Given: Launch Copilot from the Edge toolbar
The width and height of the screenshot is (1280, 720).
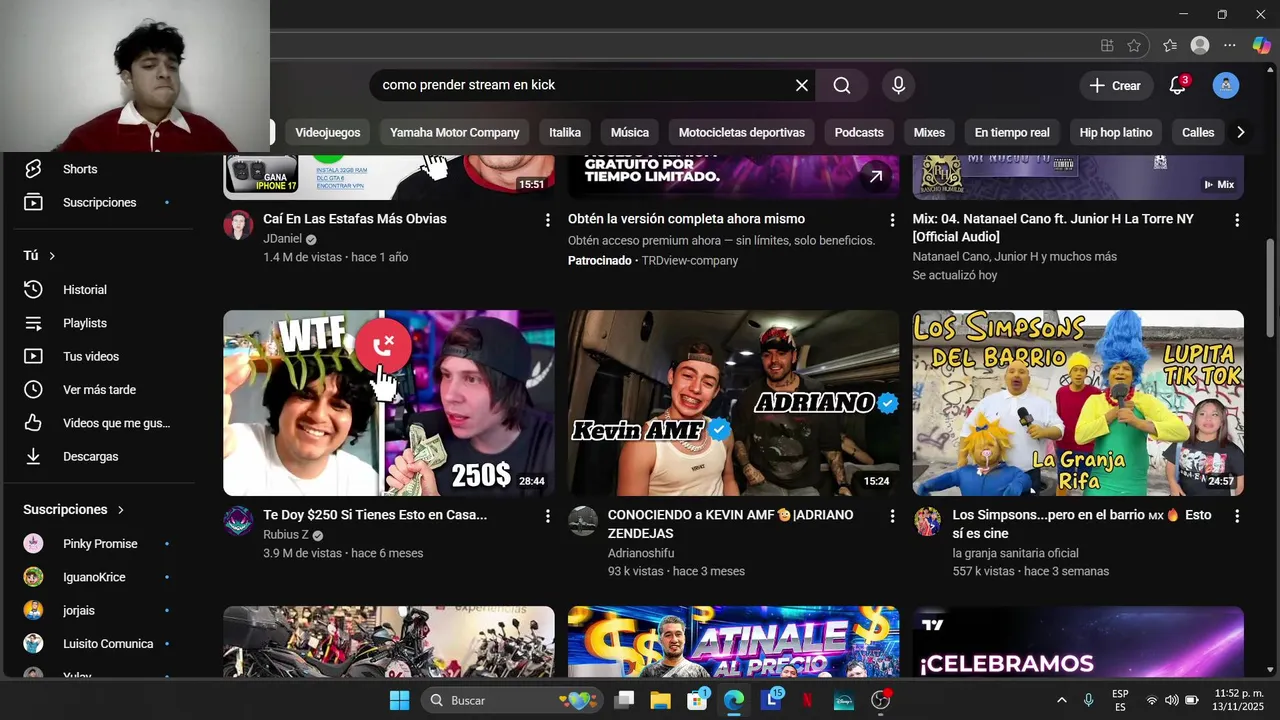Looking at the screenshot, I should coord(1261,45).
